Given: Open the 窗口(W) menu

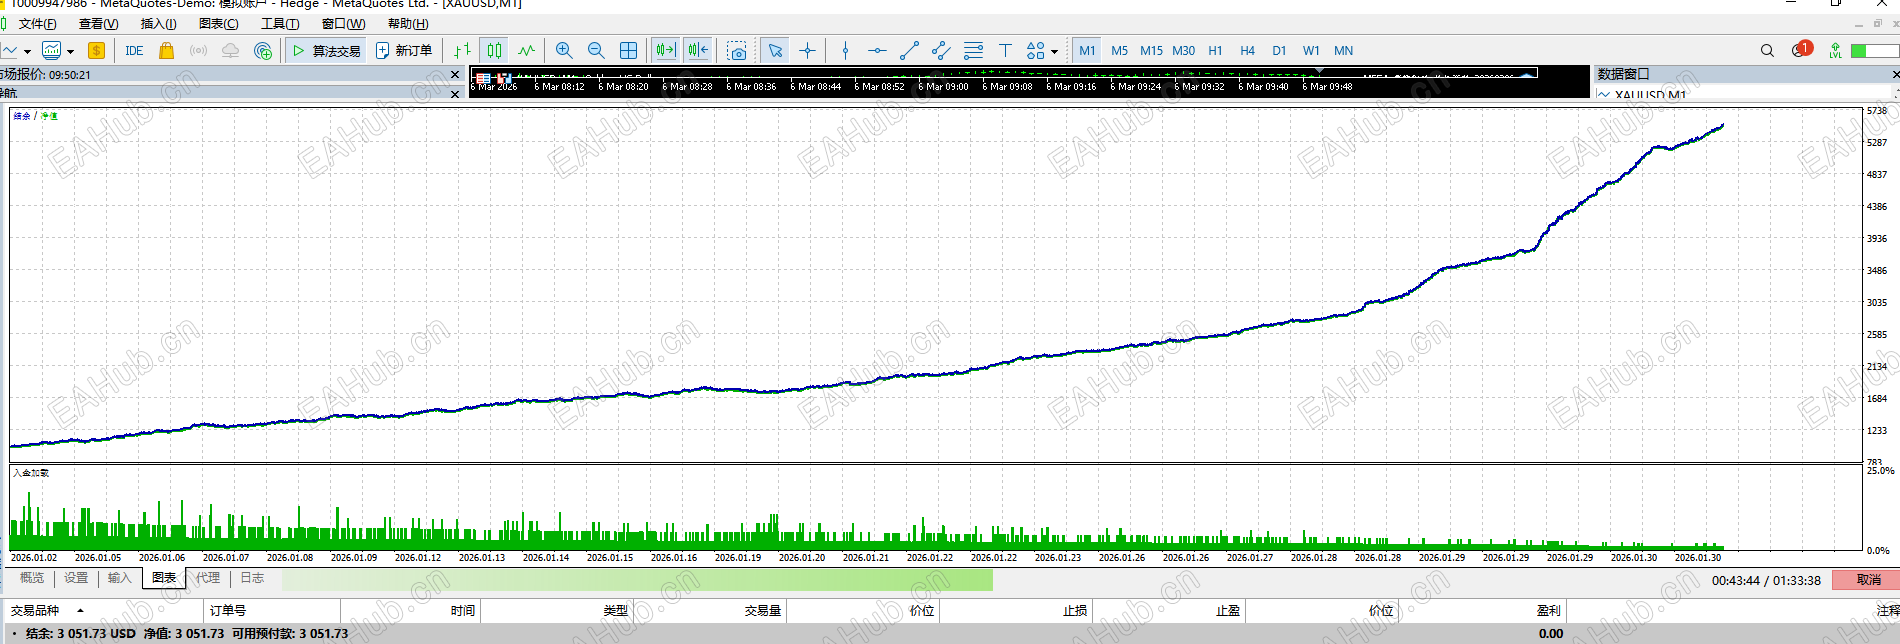Looking at the screenshot, I should coord(343,23).
